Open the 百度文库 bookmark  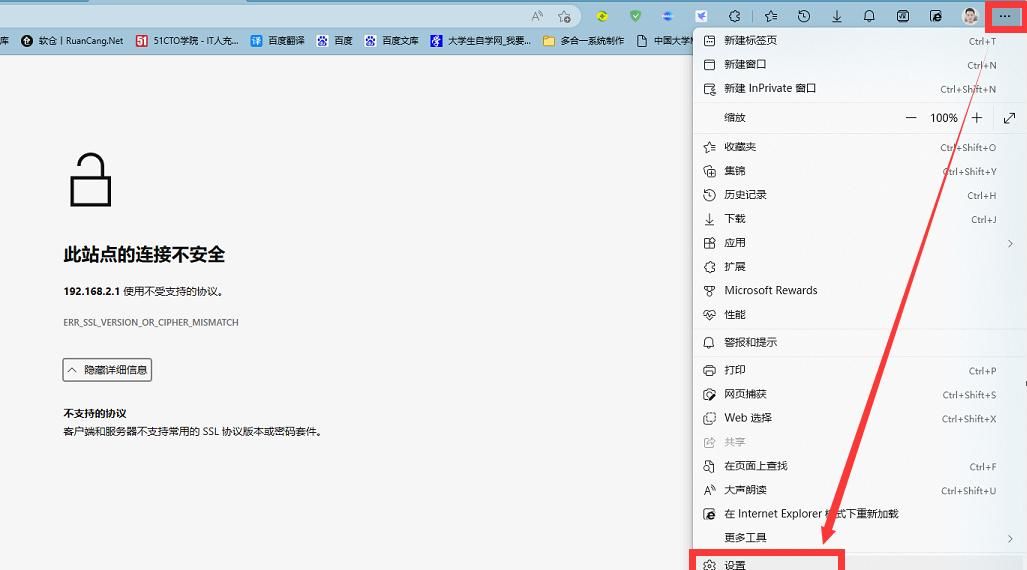pyautogui.click(x=392, y=41)
